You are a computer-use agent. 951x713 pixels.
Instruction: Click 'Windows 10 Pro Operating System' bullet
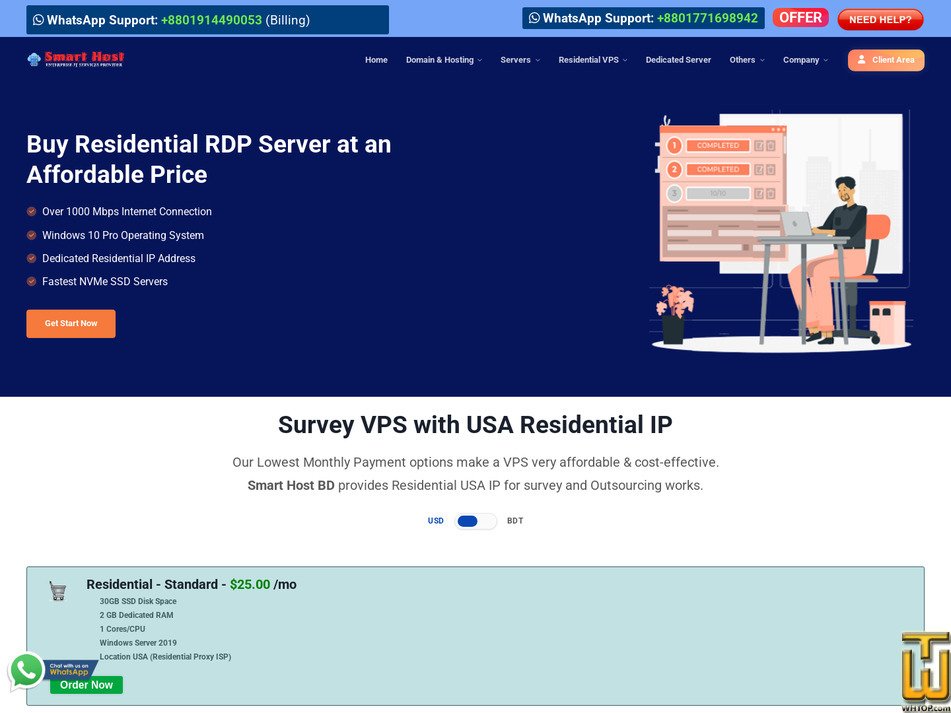123,235
